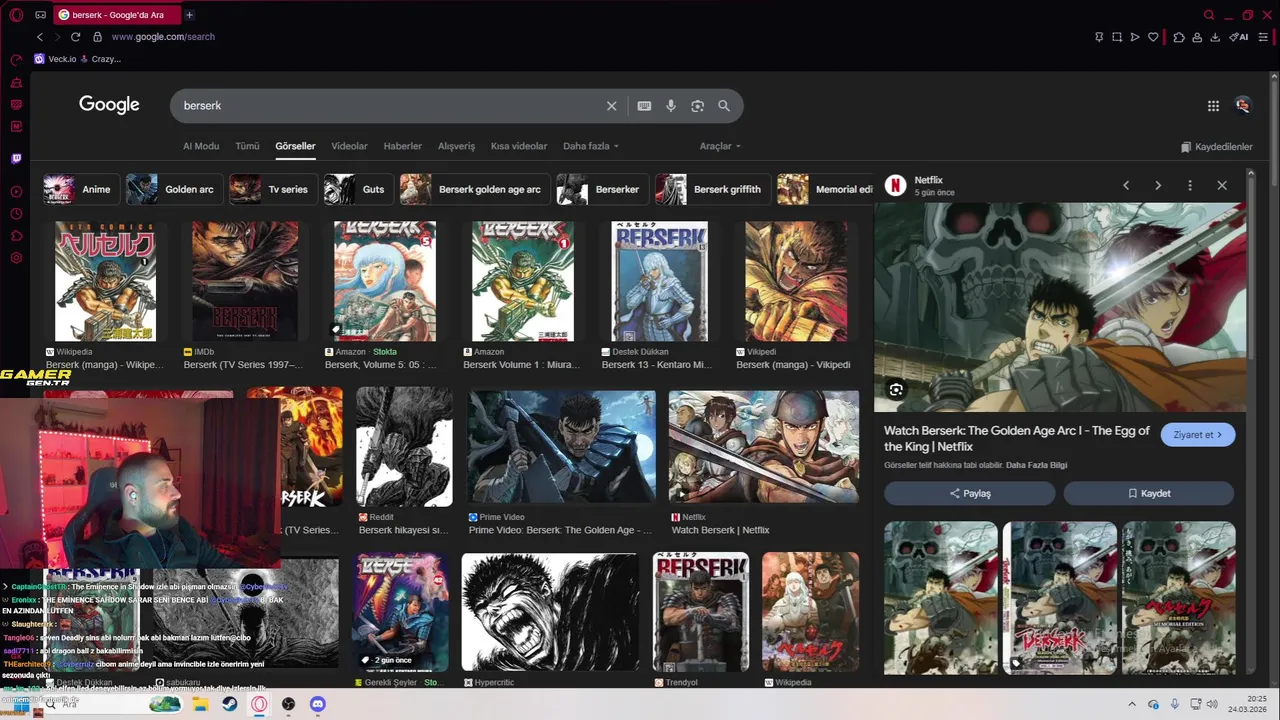Image resolution: width=1280 pixels, height=720 pixels.
Task: Select the Tv series filter chip
Action: pos(273,189)
